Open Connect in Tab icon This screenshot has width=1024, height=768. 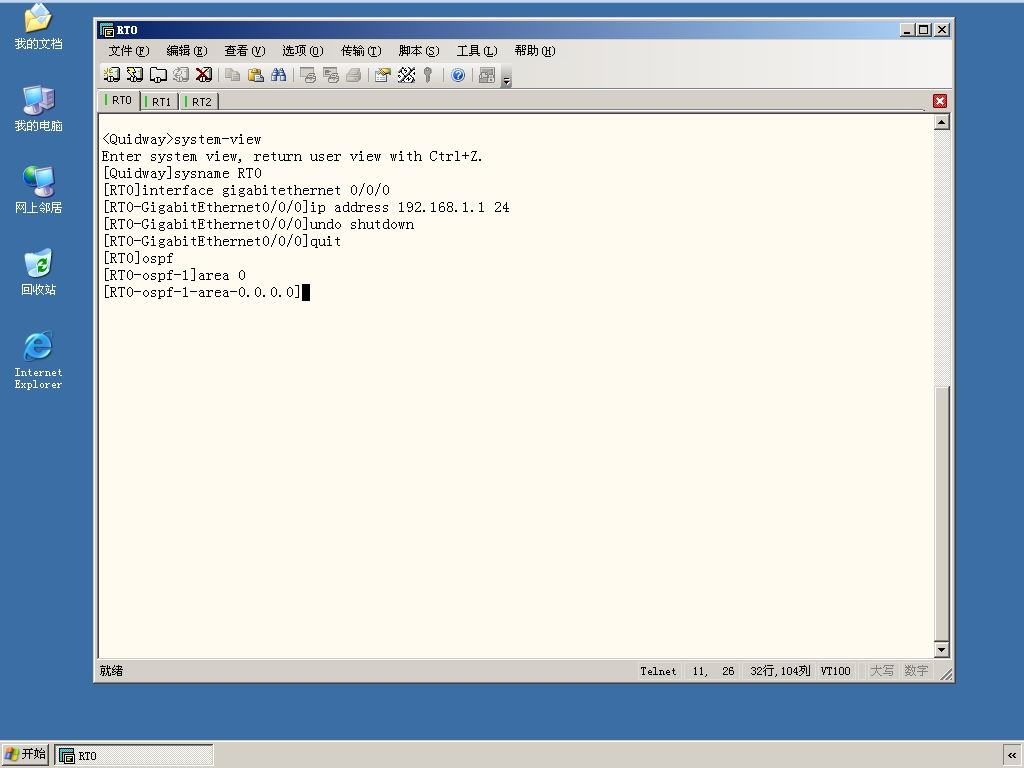(158, 75)
